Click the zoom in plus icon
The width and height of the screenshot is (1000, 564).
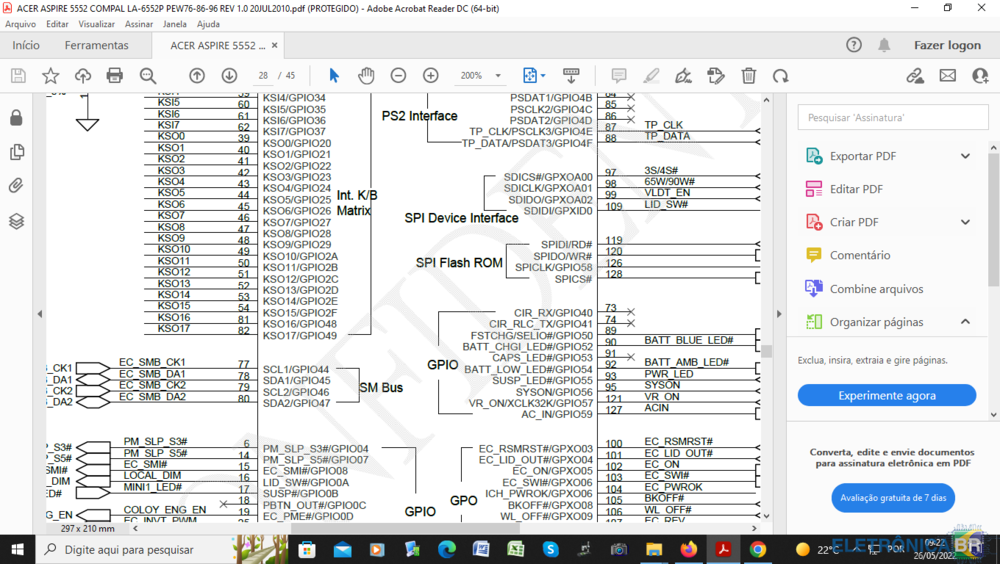click(x=430, y=76)
